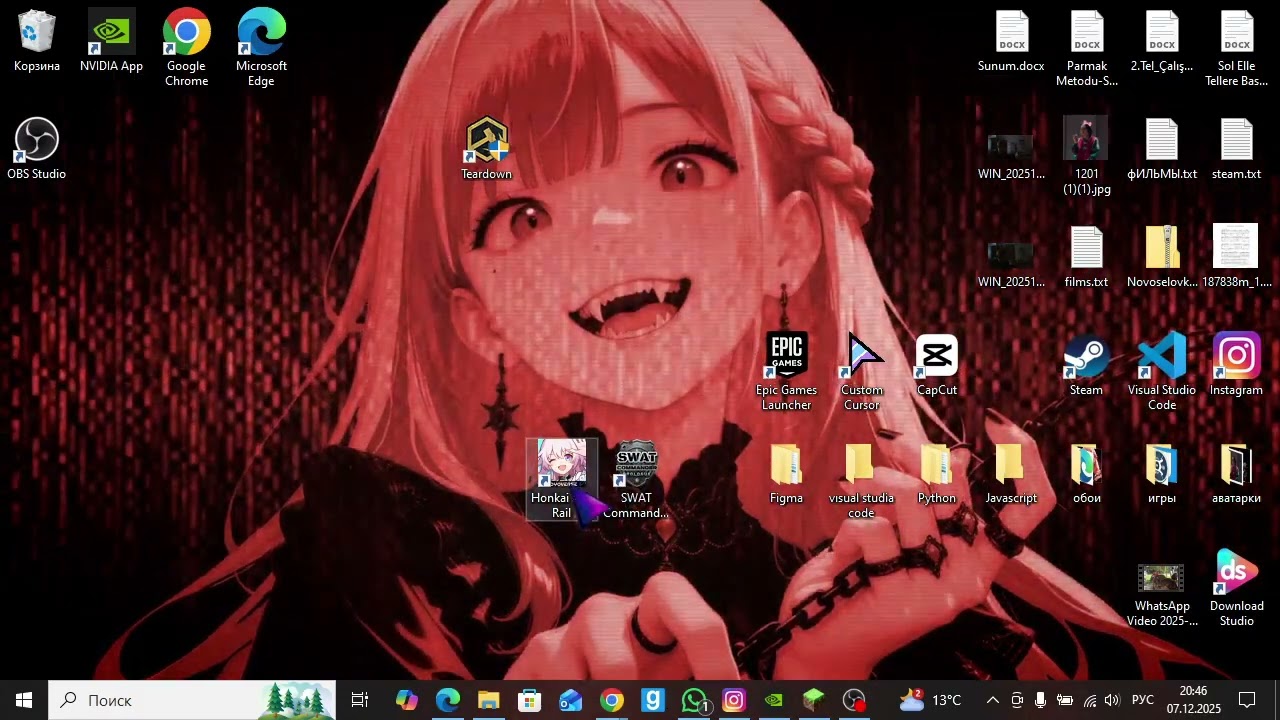1280x720 pixels.
Task: Select the first-row WIN_20251 video file
Action: [x=1011, y=157]
